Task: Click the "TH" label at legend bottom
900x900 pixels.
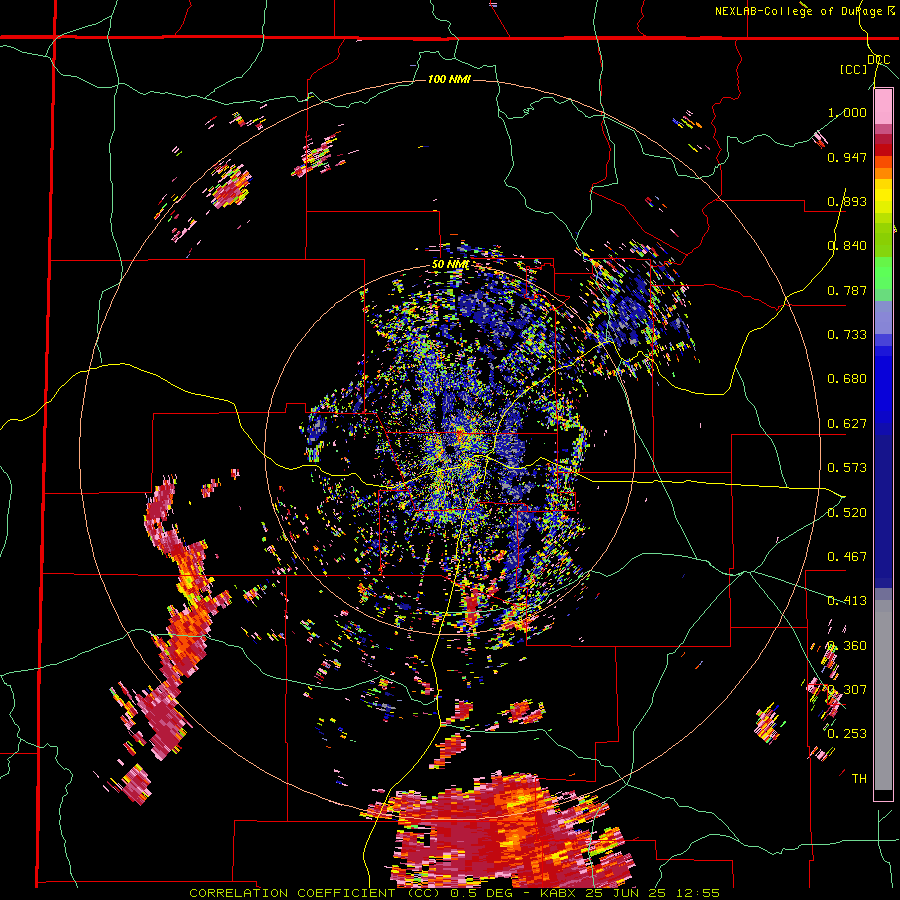Action: [859, 779]
